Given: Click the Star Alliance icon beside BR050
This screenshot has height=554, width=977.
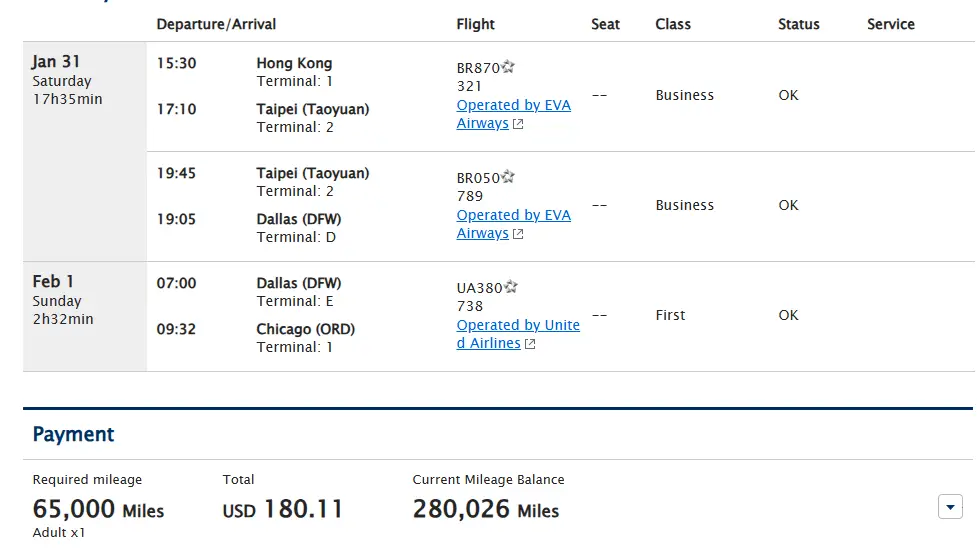Looking at the screenshot, I should point(508,177).
